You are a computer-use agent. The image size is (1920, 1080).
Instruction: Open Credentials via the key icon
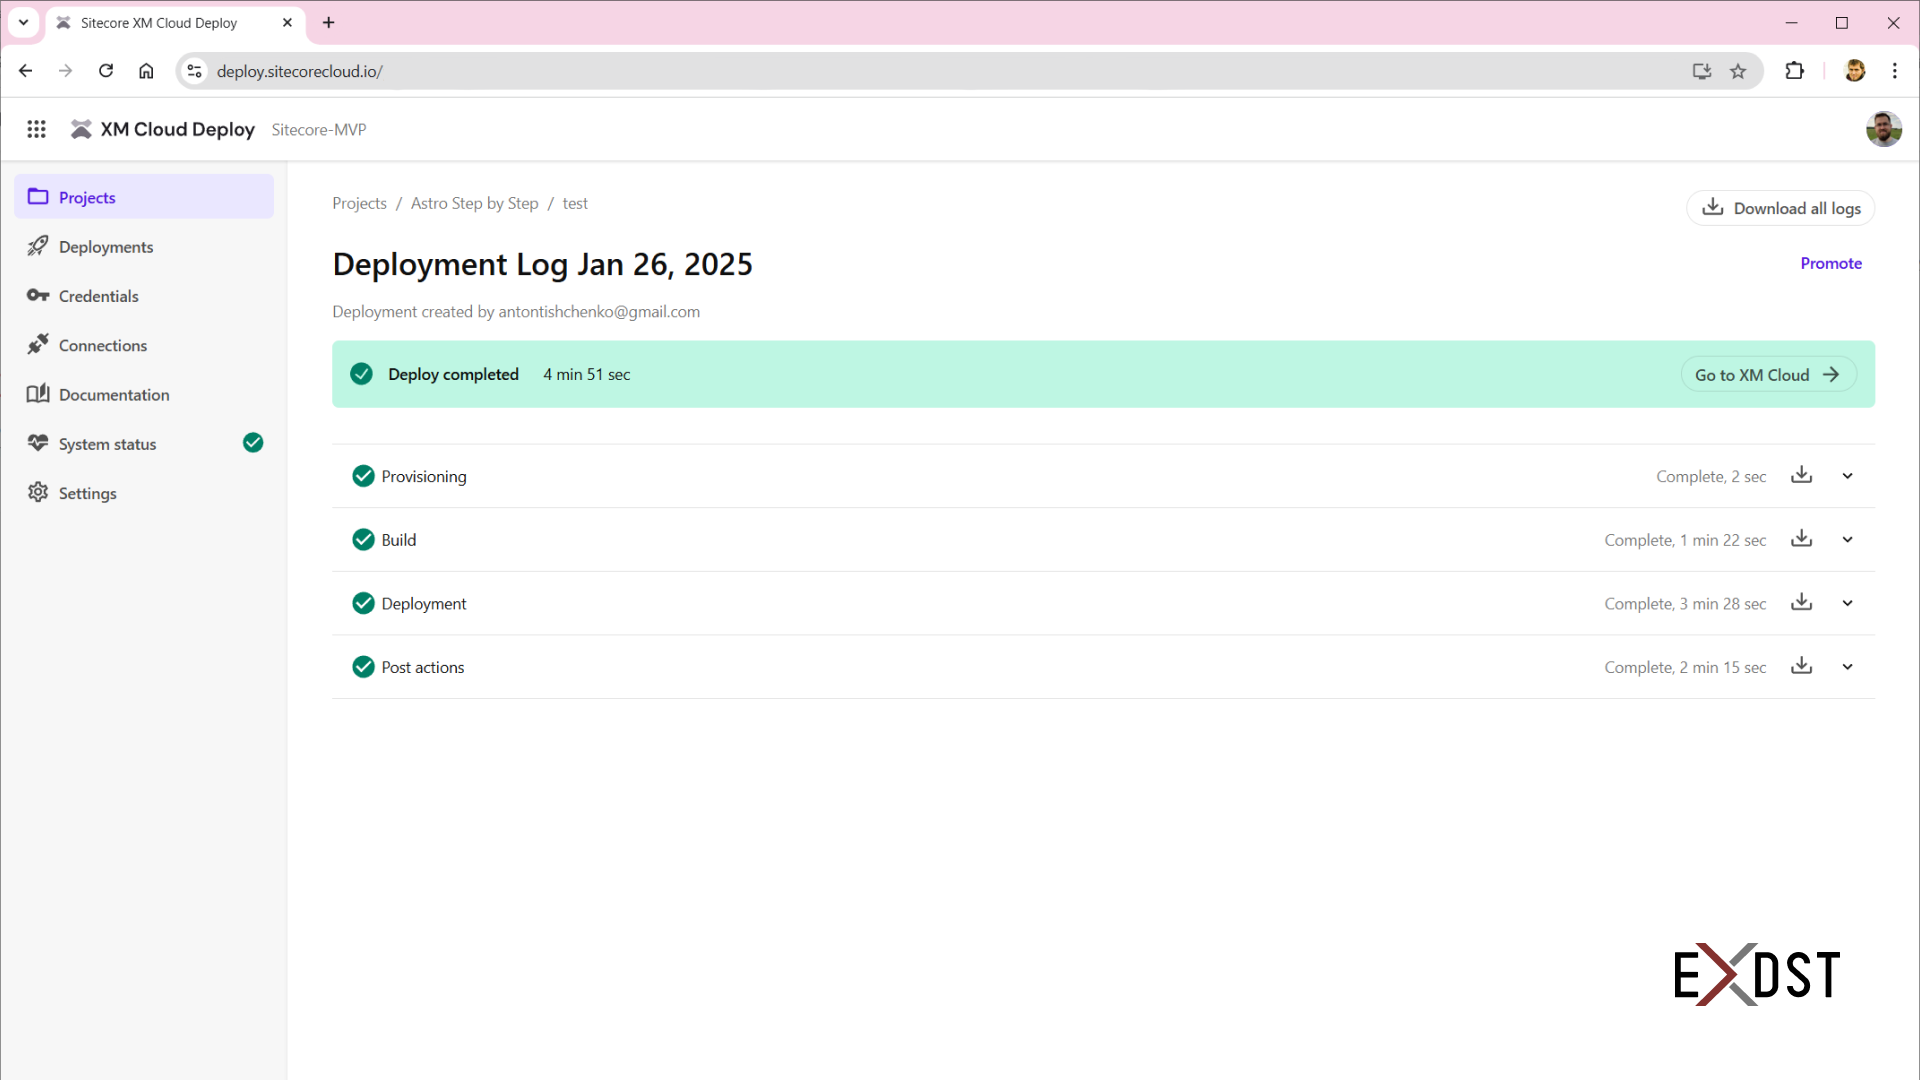38,296
